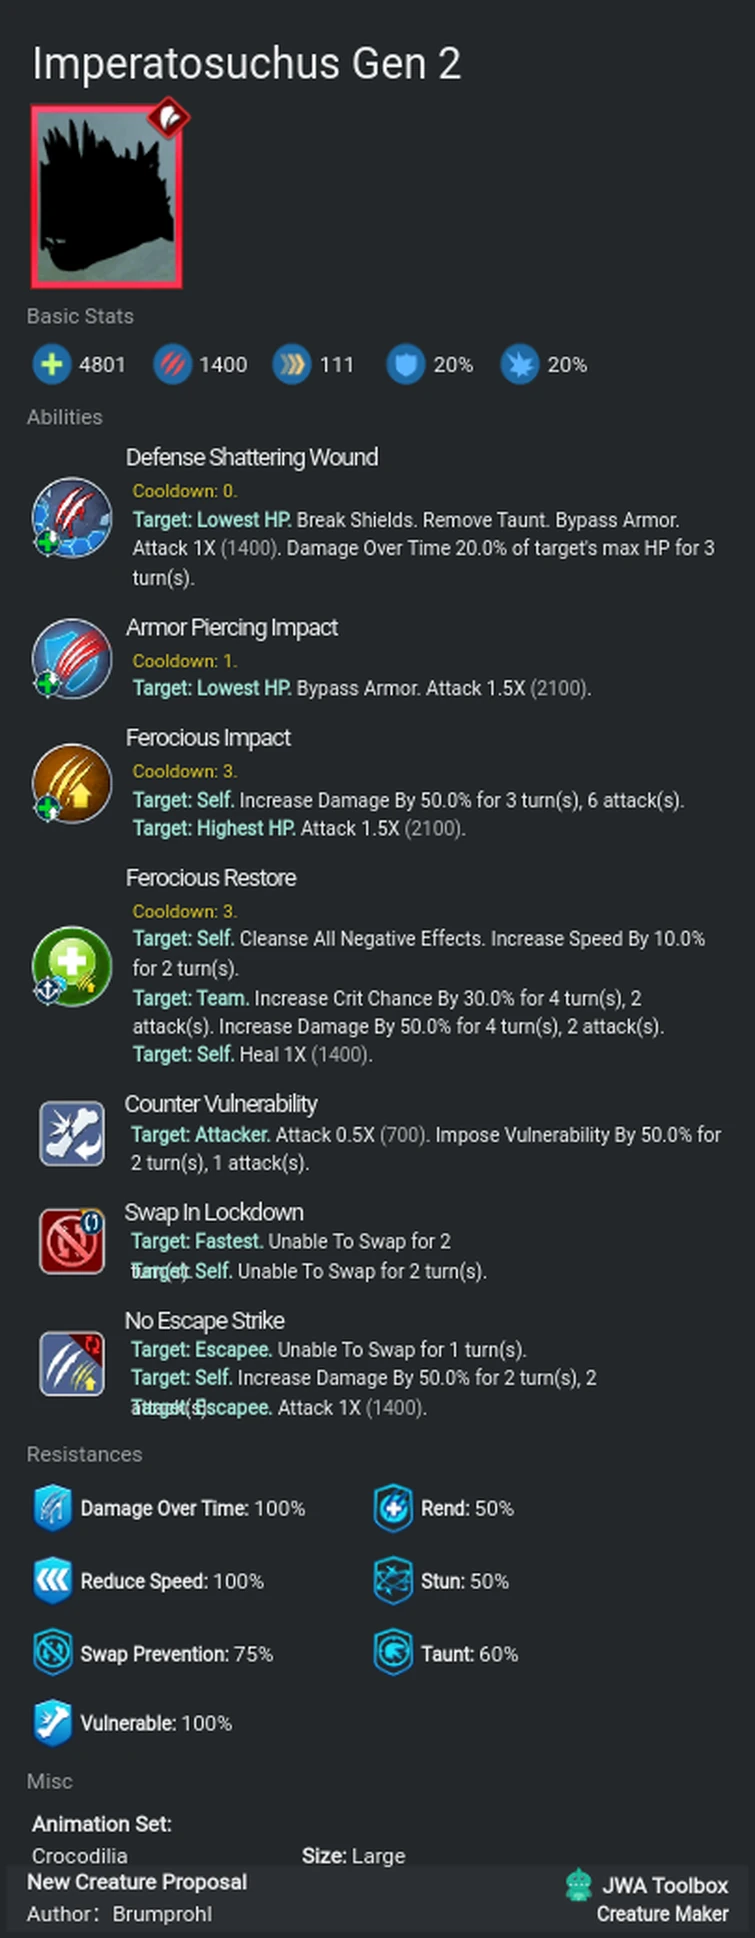Click the Taunt resistance icon

click(x=393, y=1654)
